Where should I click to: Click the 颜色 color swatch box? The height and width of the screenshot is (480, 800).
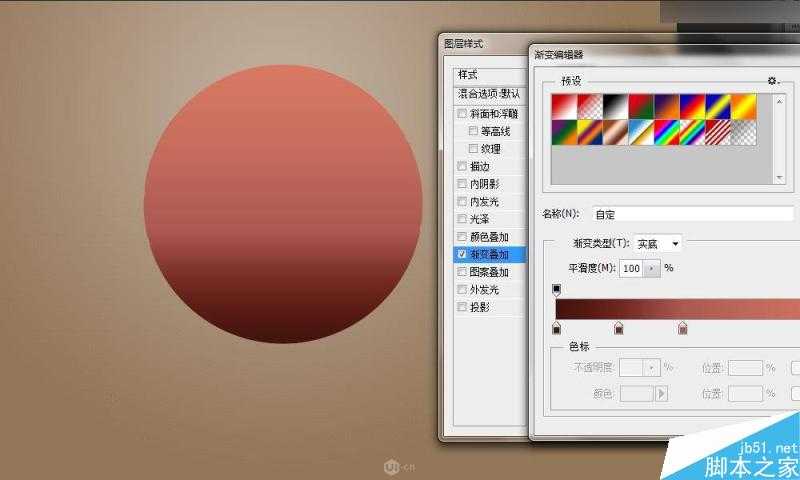[x=637, y=393]
